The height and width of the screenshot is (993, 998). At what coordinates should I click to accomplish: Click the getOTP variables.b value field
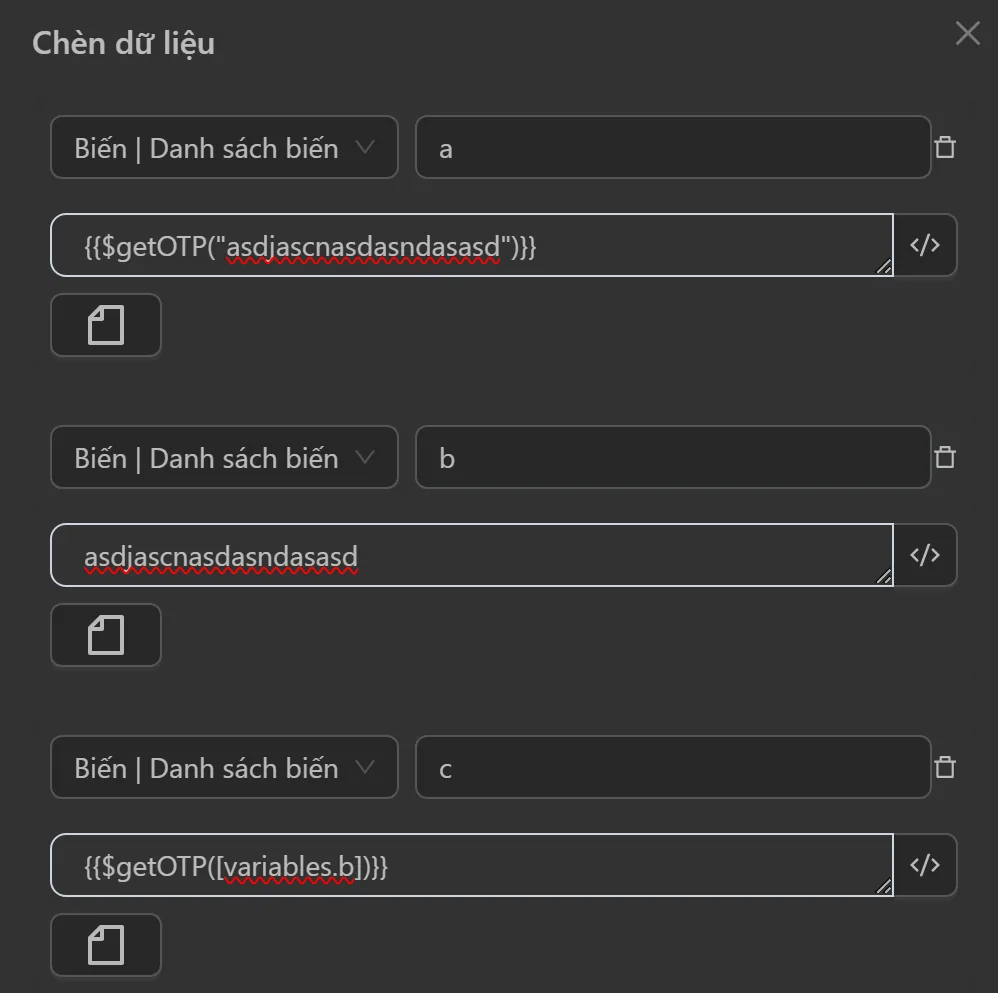(x=470, y=865)
